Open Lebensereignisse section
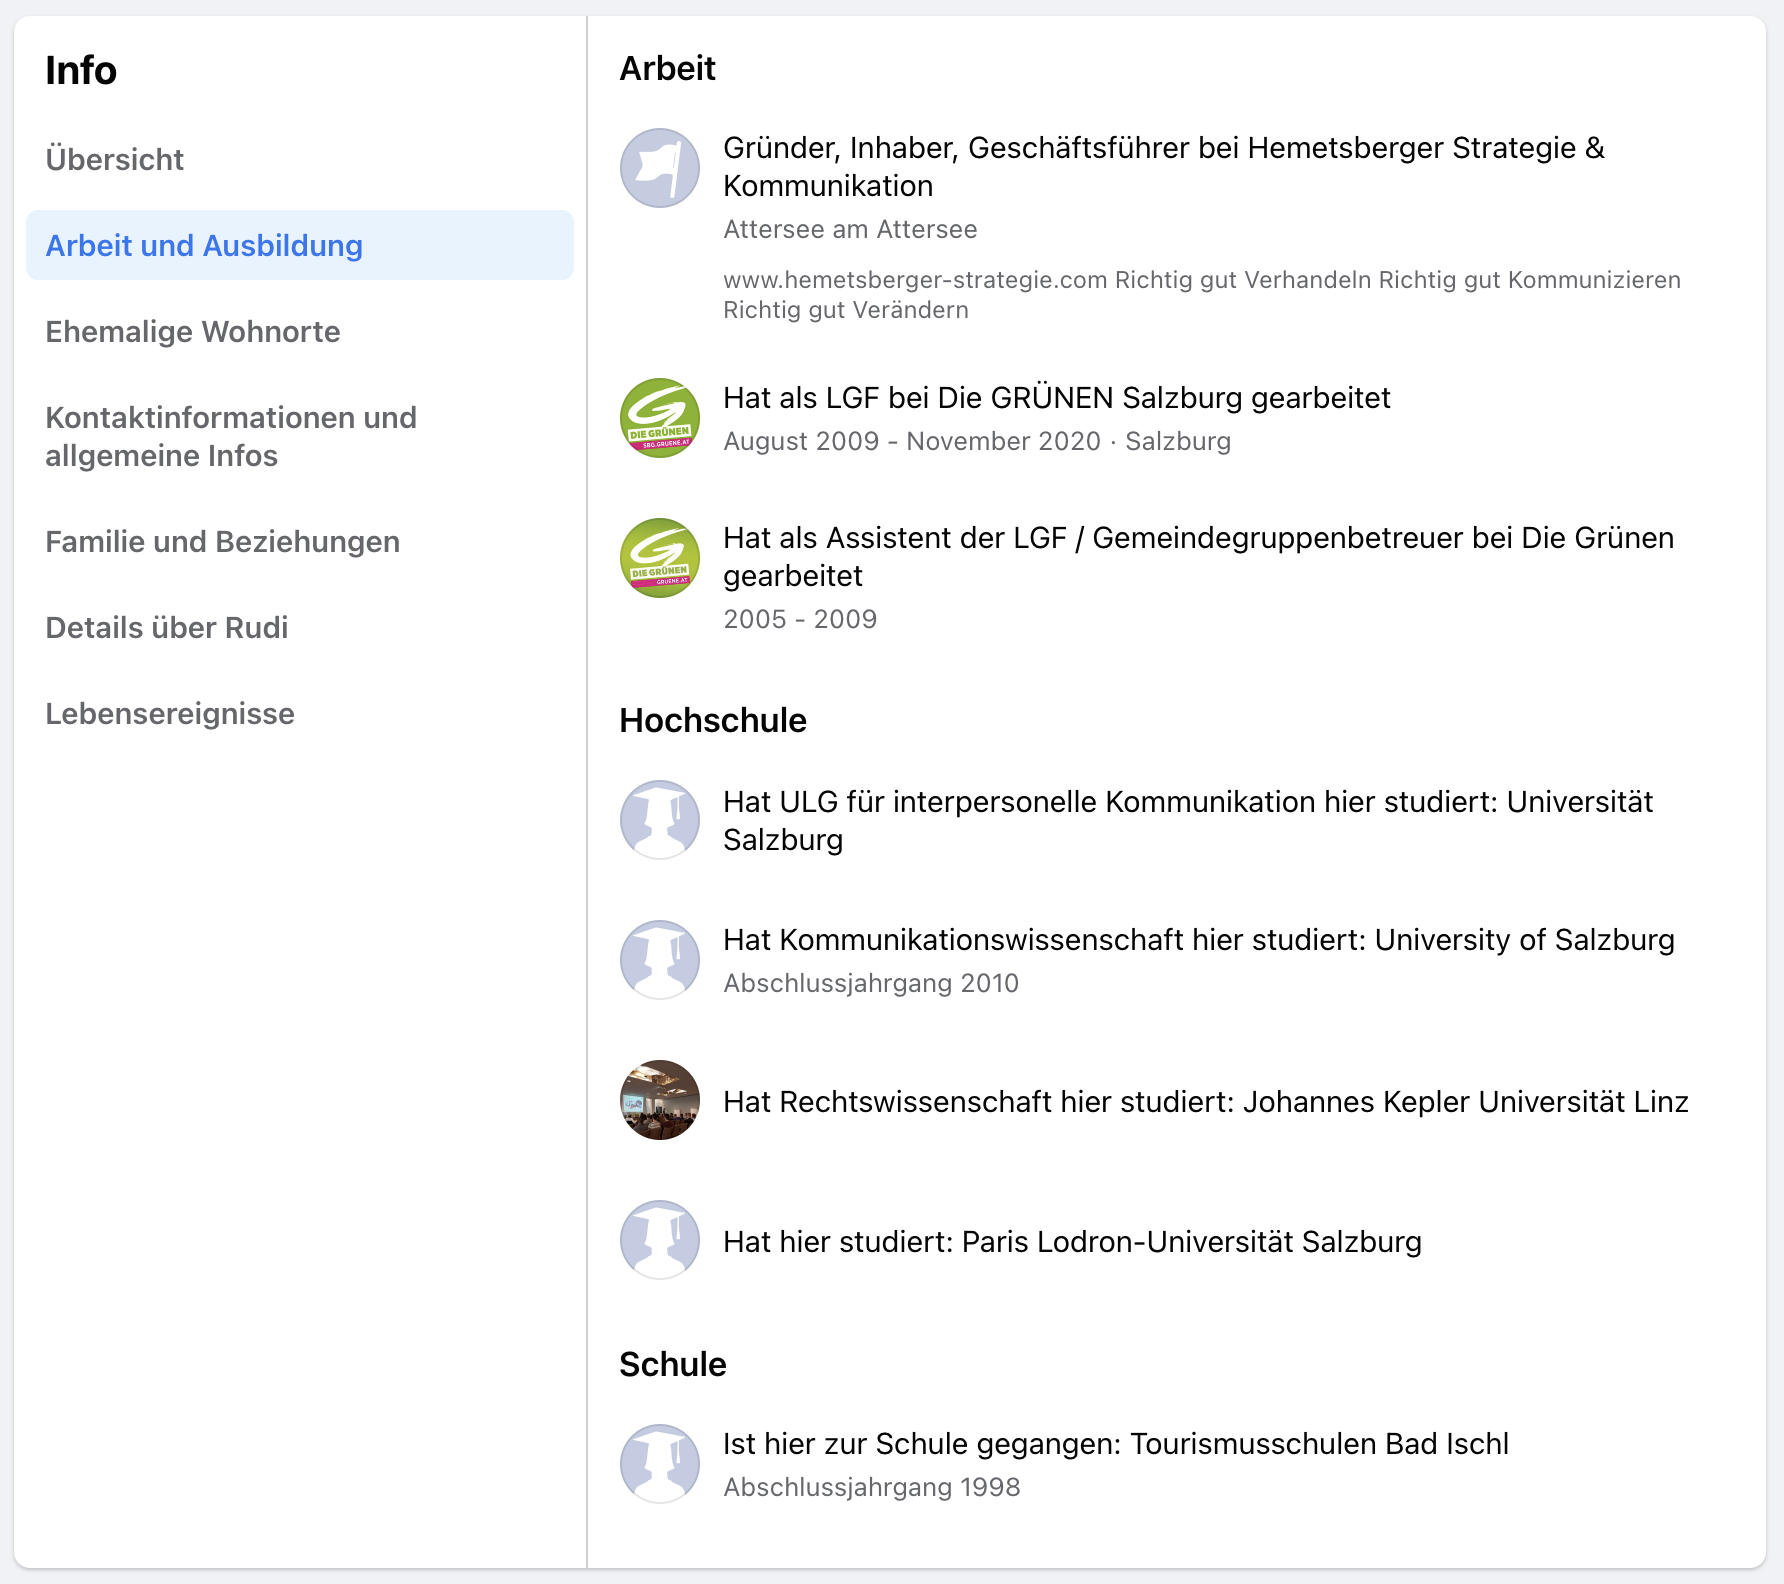 300,714
